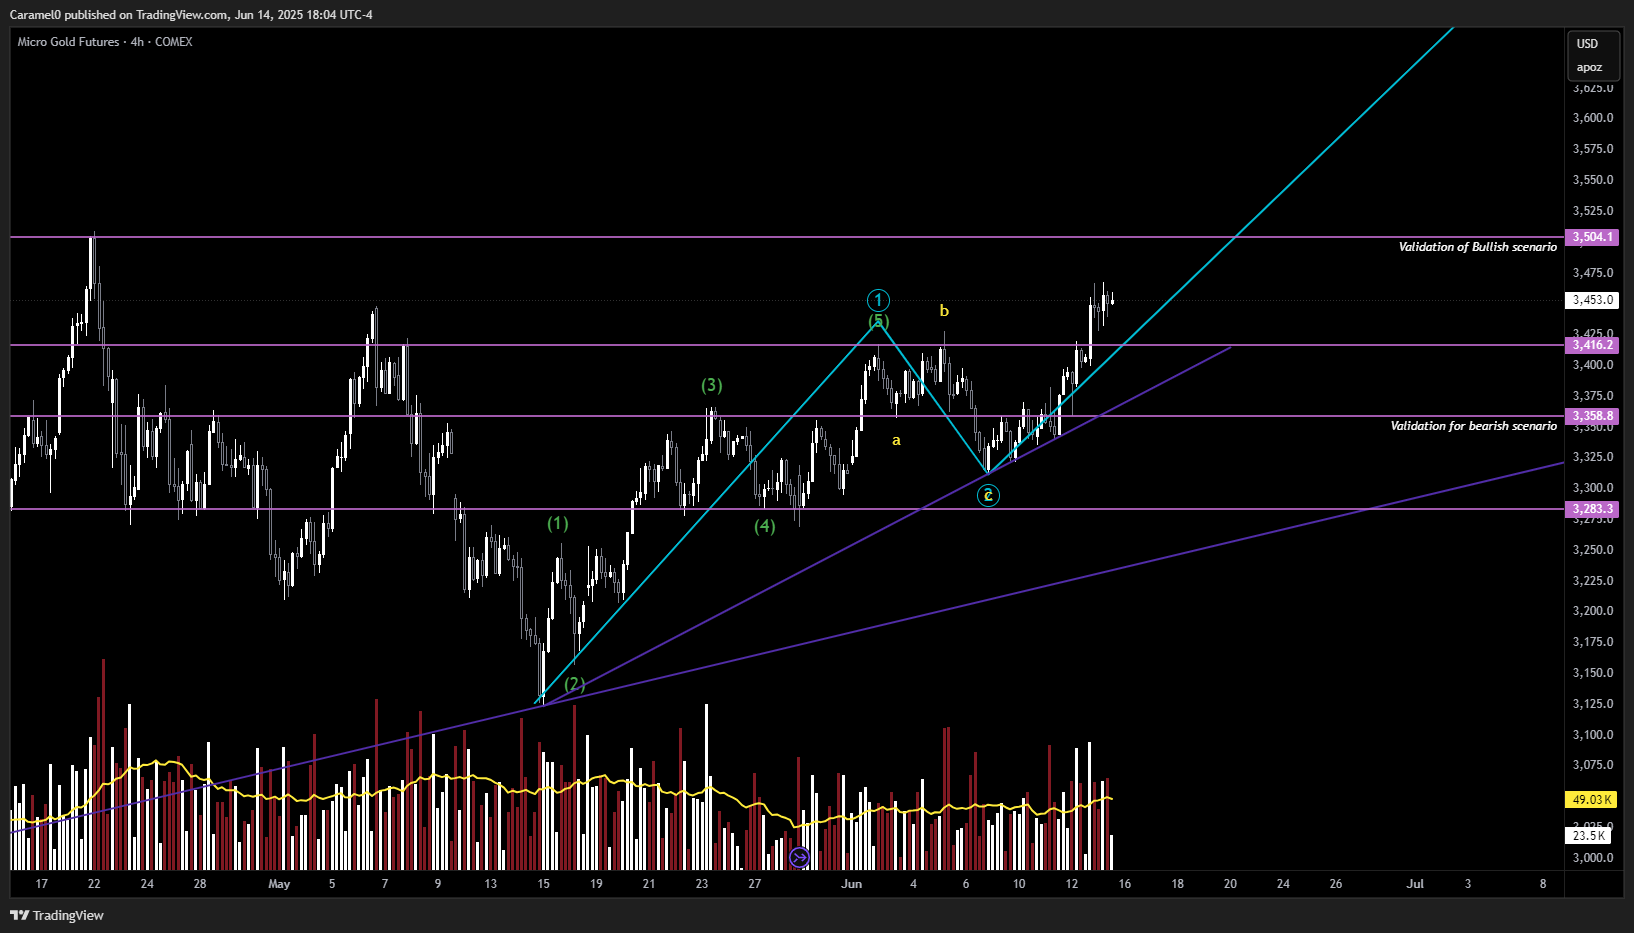Image resolution: width=1634 pixels, height=933 pixels.
Task: Select the cyan circled 1 wave label
Action: (878, 300)
